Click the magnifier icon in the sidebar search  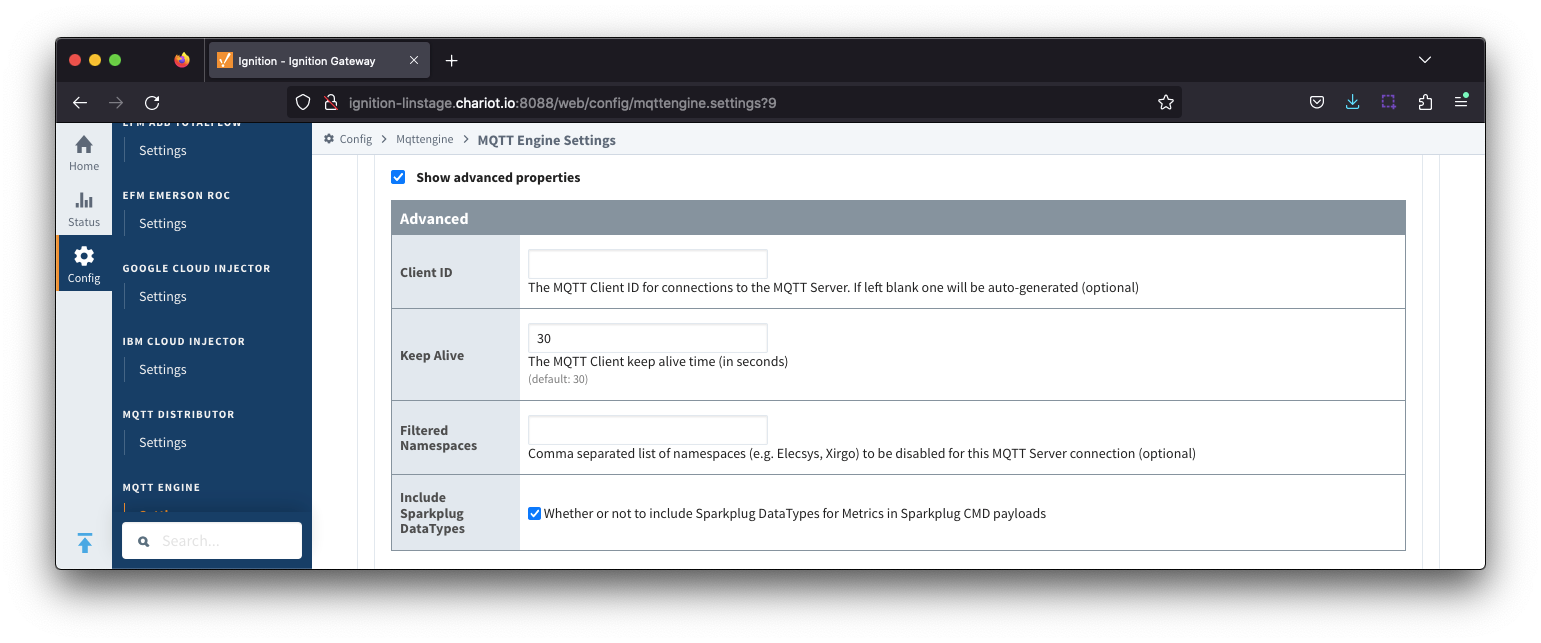tap(143, 541)
